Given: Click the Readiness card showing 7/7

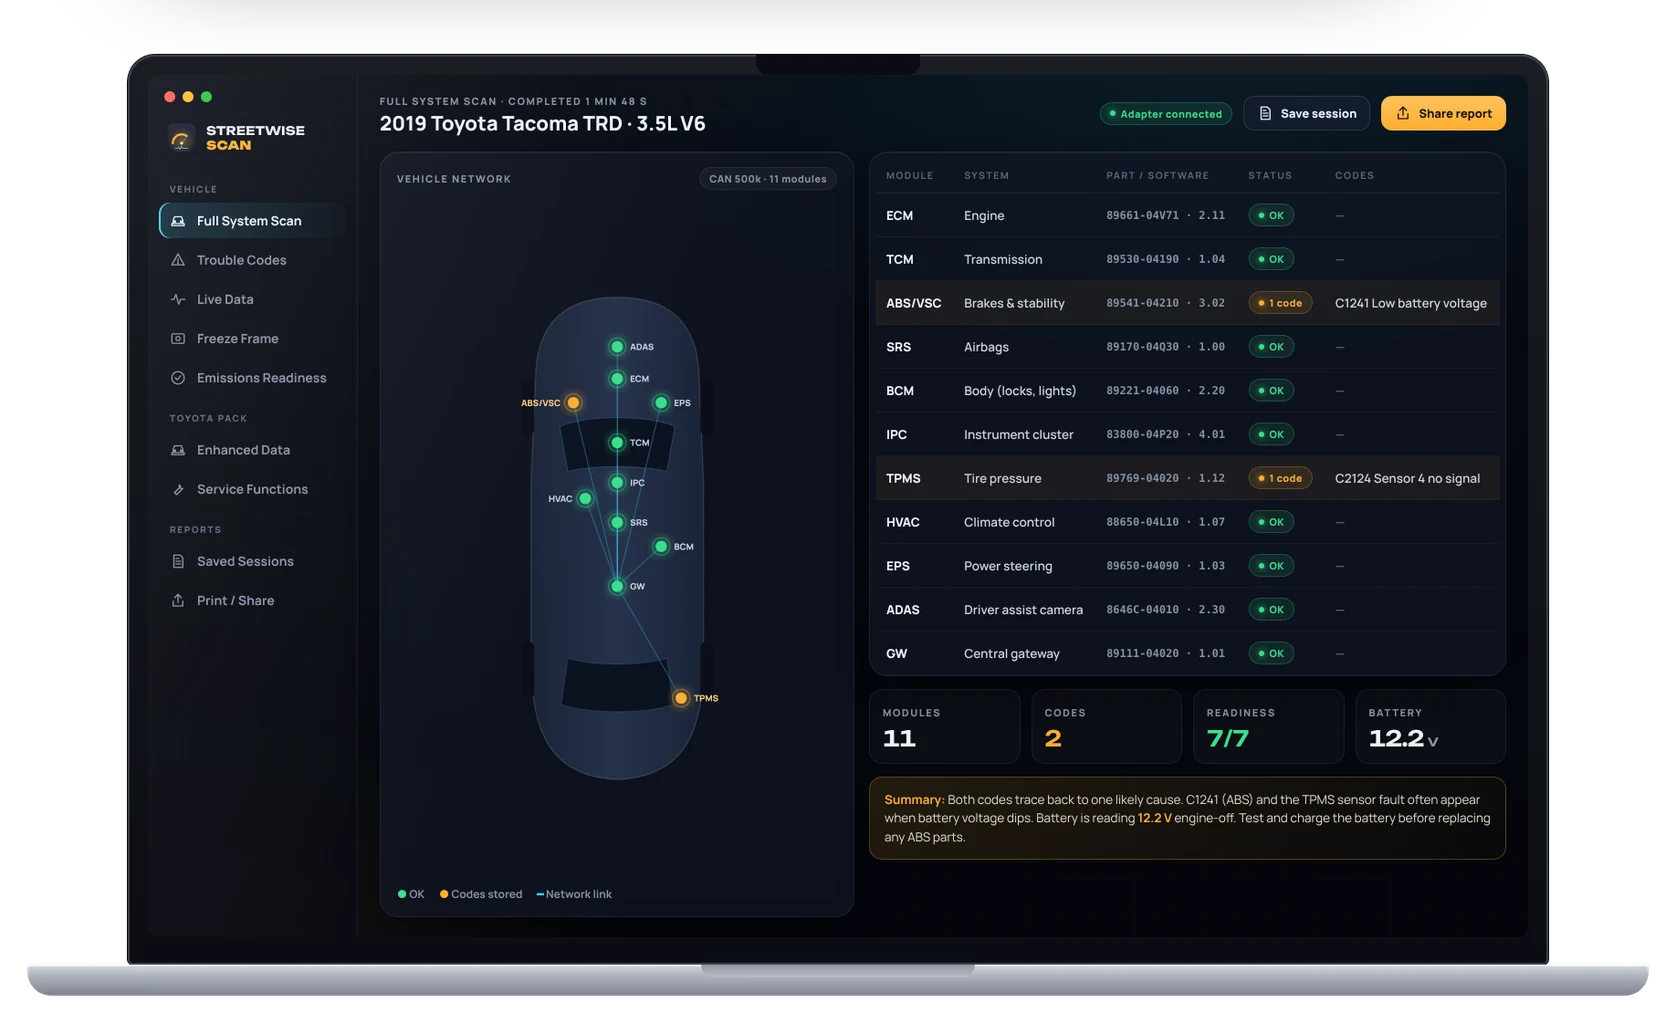Looking at the screenshot, I should coord(1268,727).
